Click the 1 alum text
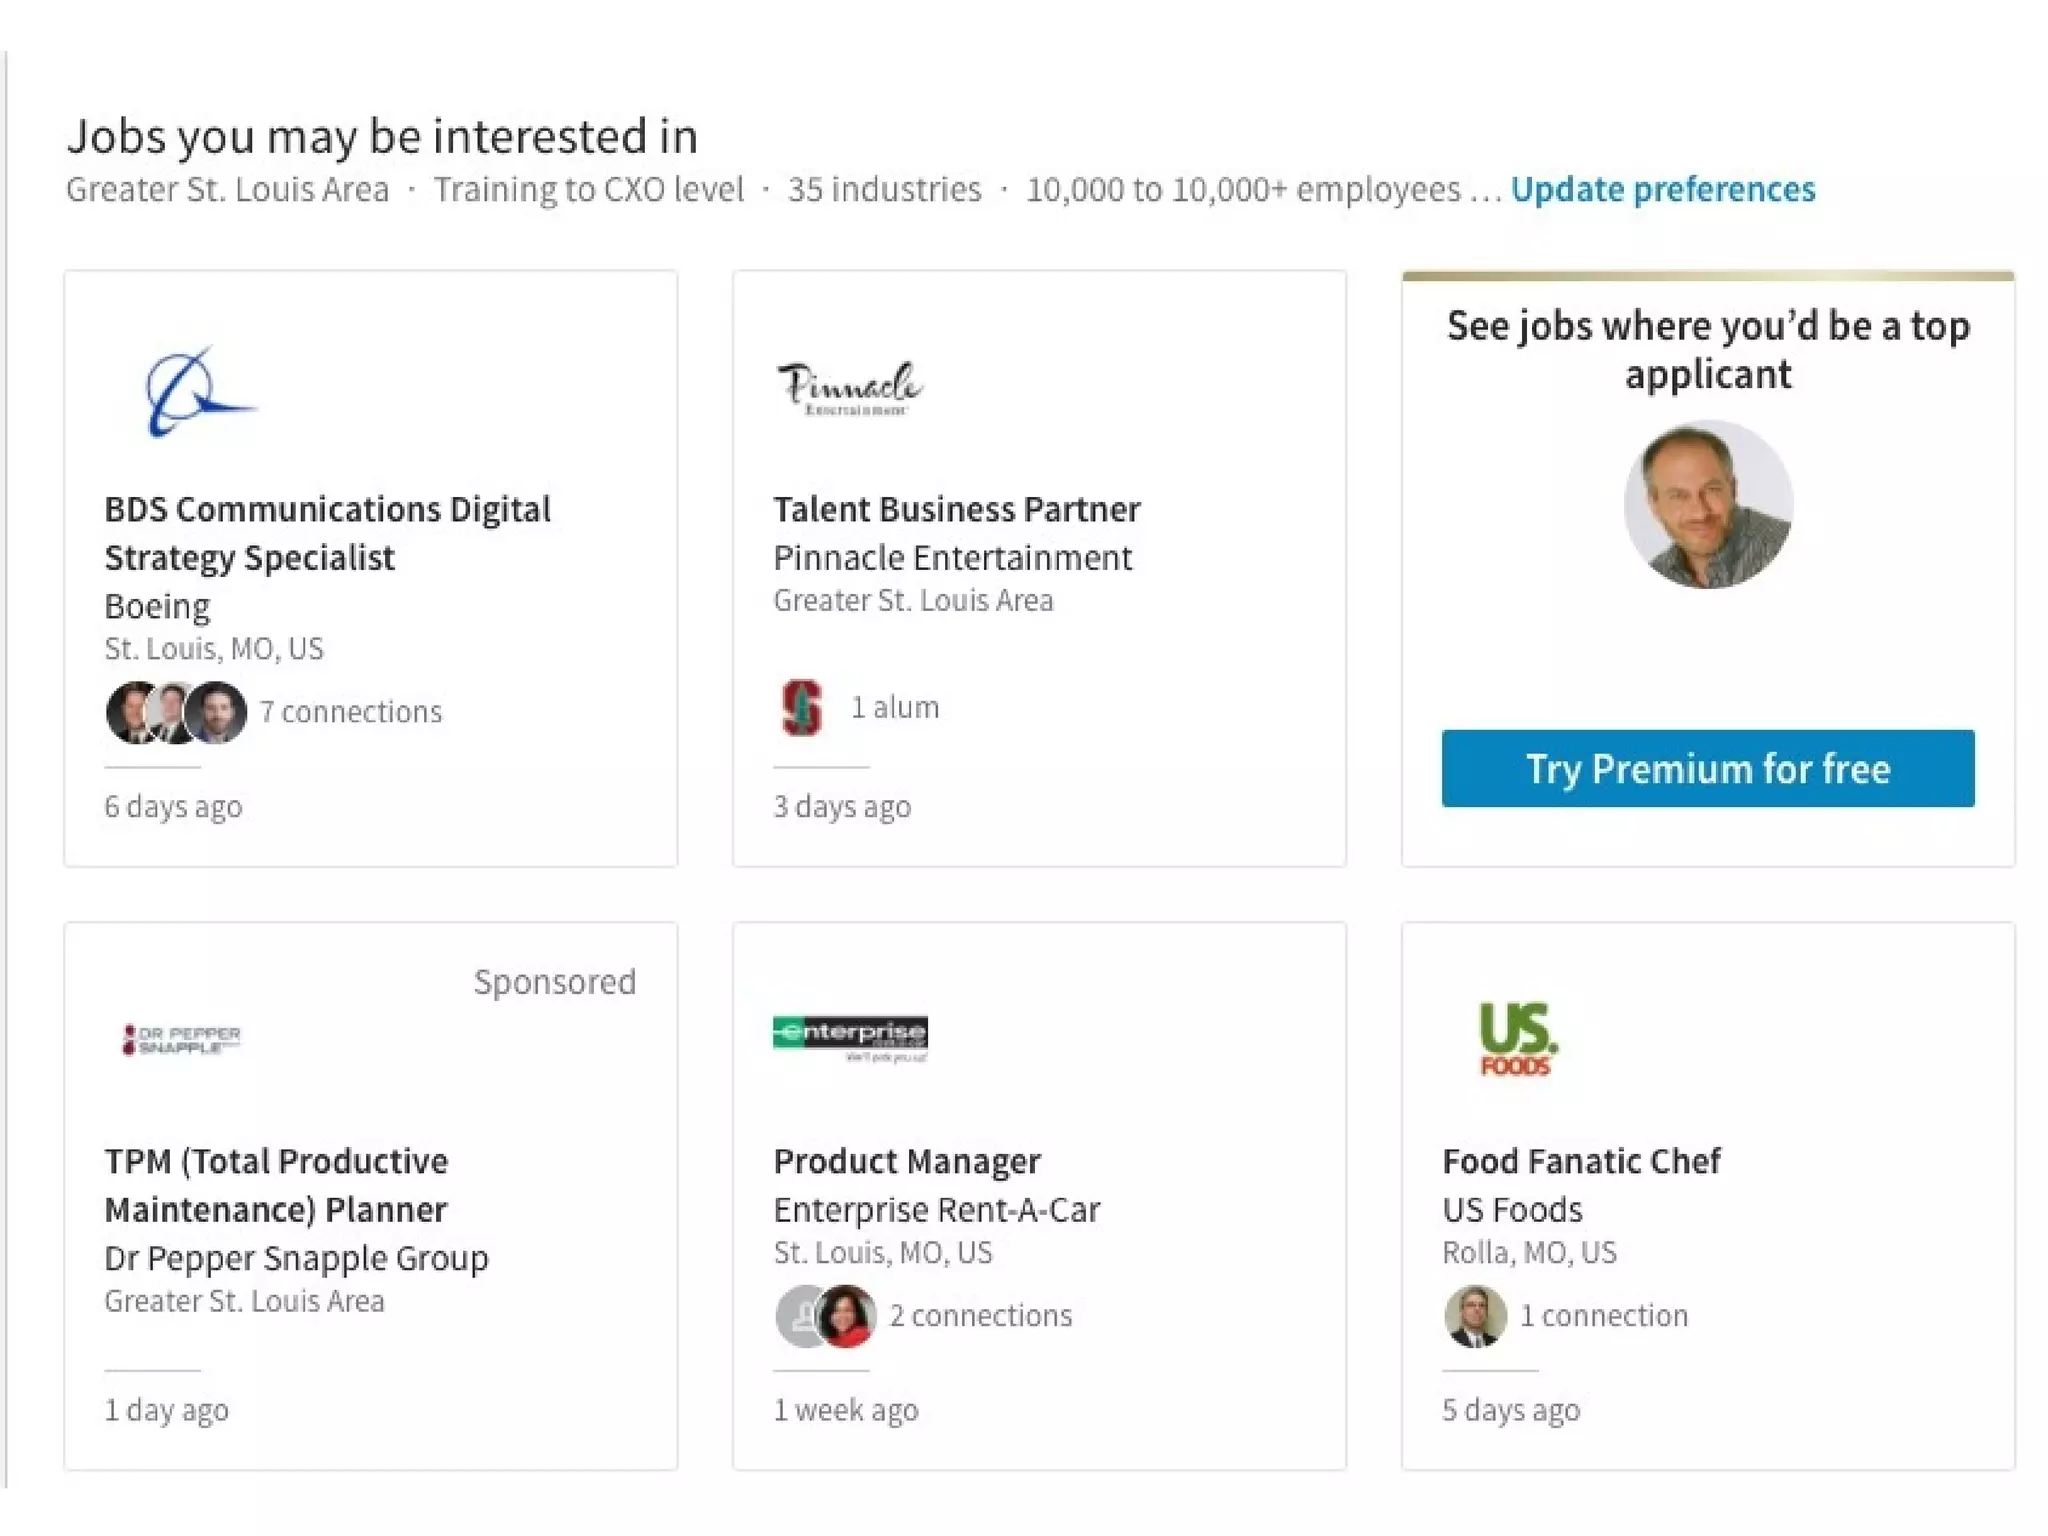This screenshot has width=2048, height=1536. (894, 708)
